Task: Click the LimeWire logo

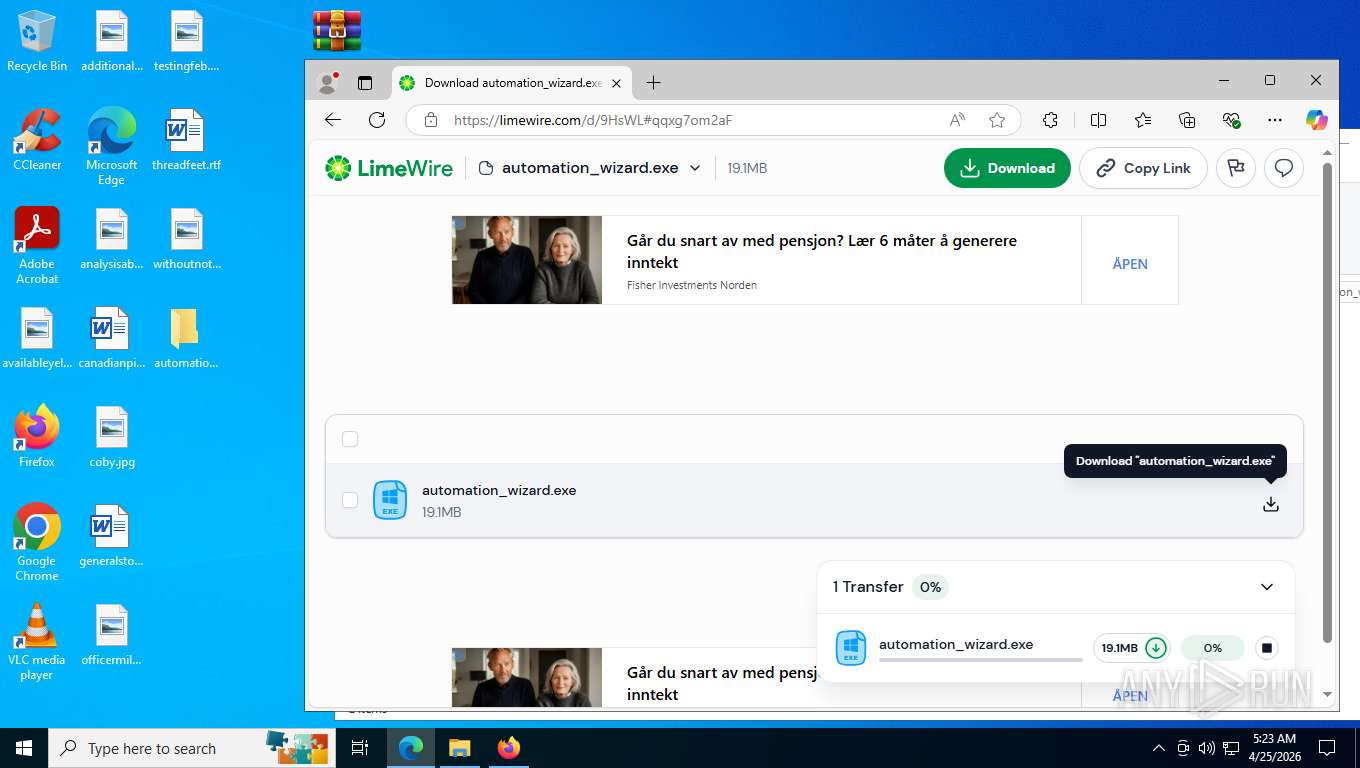Action: (389, 168)
